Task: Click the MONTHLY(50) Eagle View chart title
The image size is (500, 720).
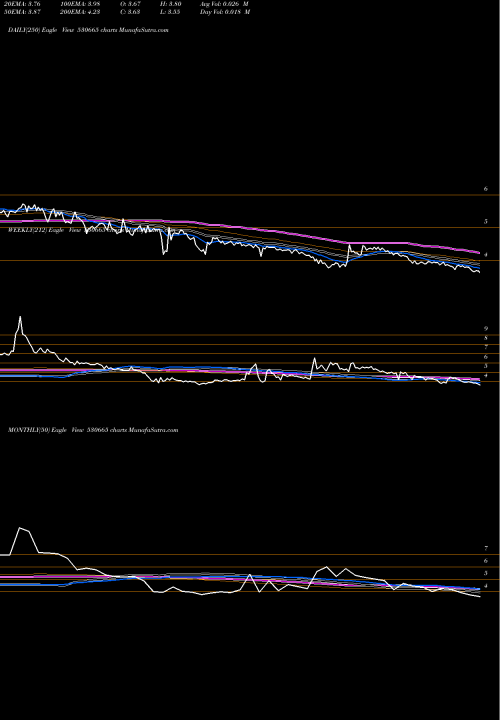Action: 93,430
